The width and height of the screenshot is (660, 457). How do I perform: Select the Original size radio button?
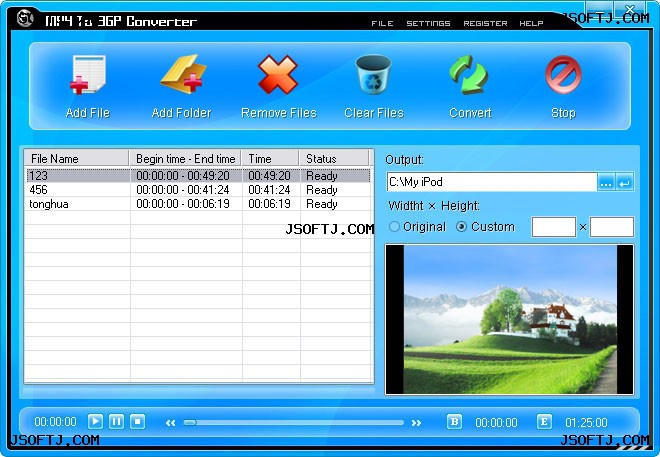tap(394, 227)
